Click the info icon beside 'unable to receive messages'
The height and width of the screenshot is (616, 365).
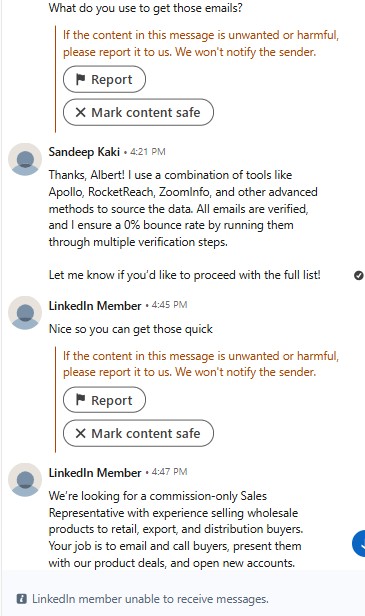pyautogui.click(x=22, y=599)
